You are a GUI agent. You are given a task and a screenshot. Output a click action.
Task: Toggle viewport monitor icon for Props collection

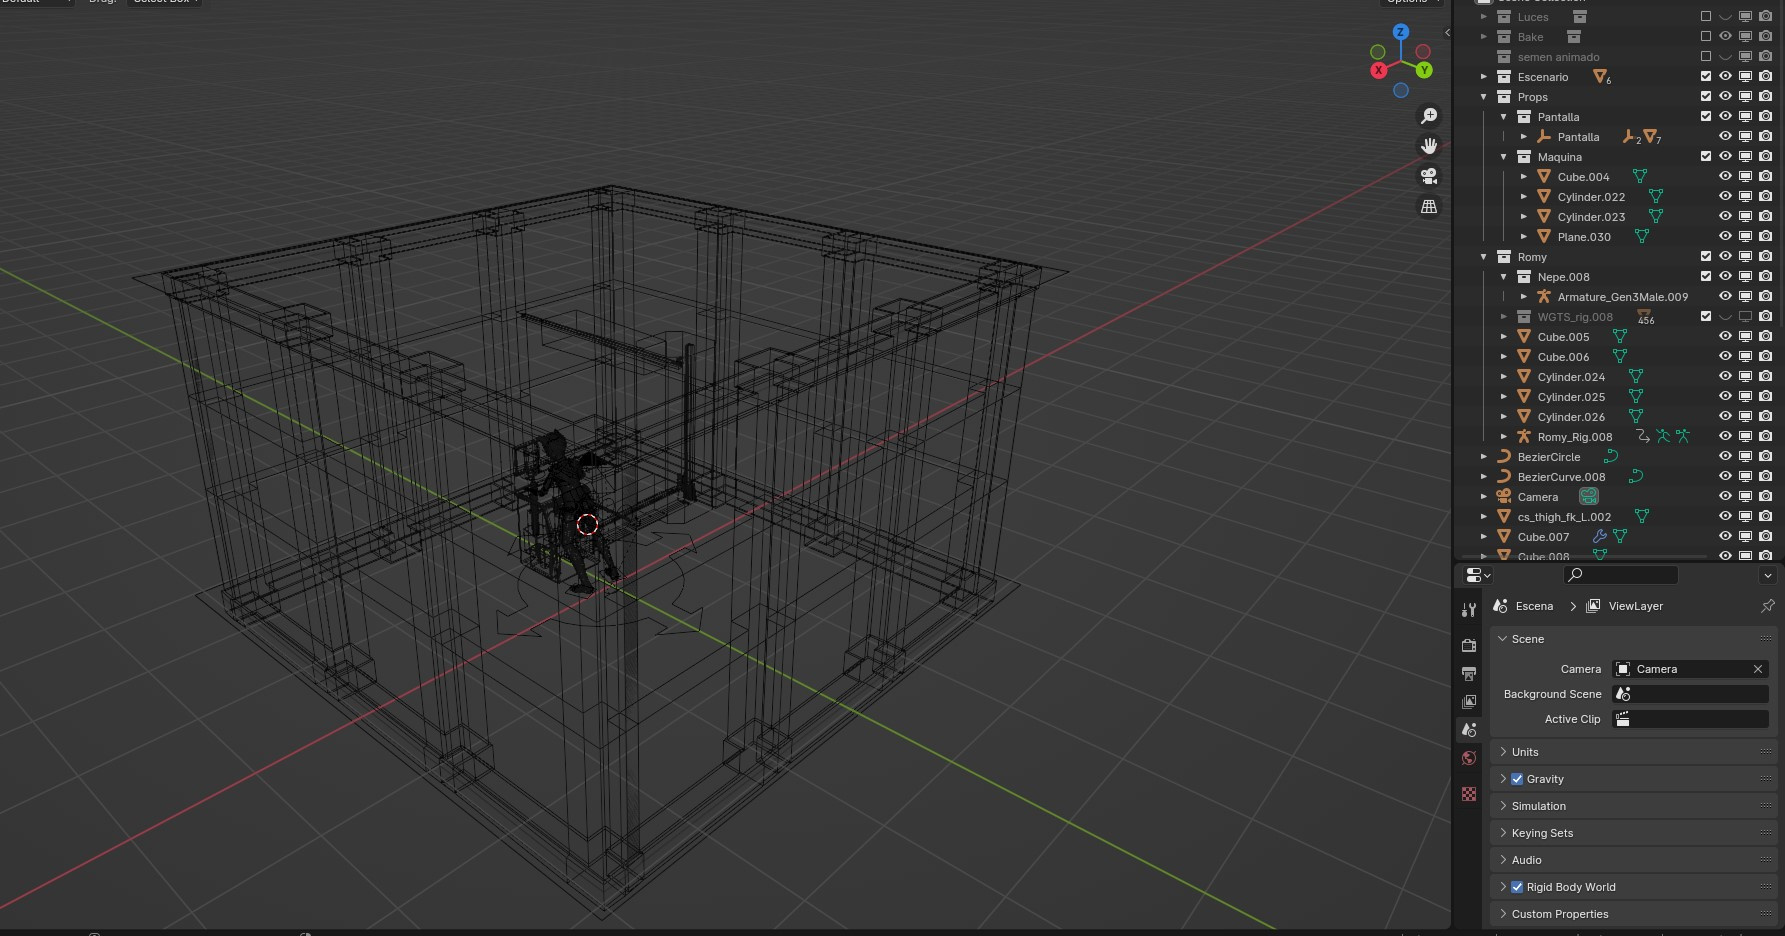point(1745,97)
